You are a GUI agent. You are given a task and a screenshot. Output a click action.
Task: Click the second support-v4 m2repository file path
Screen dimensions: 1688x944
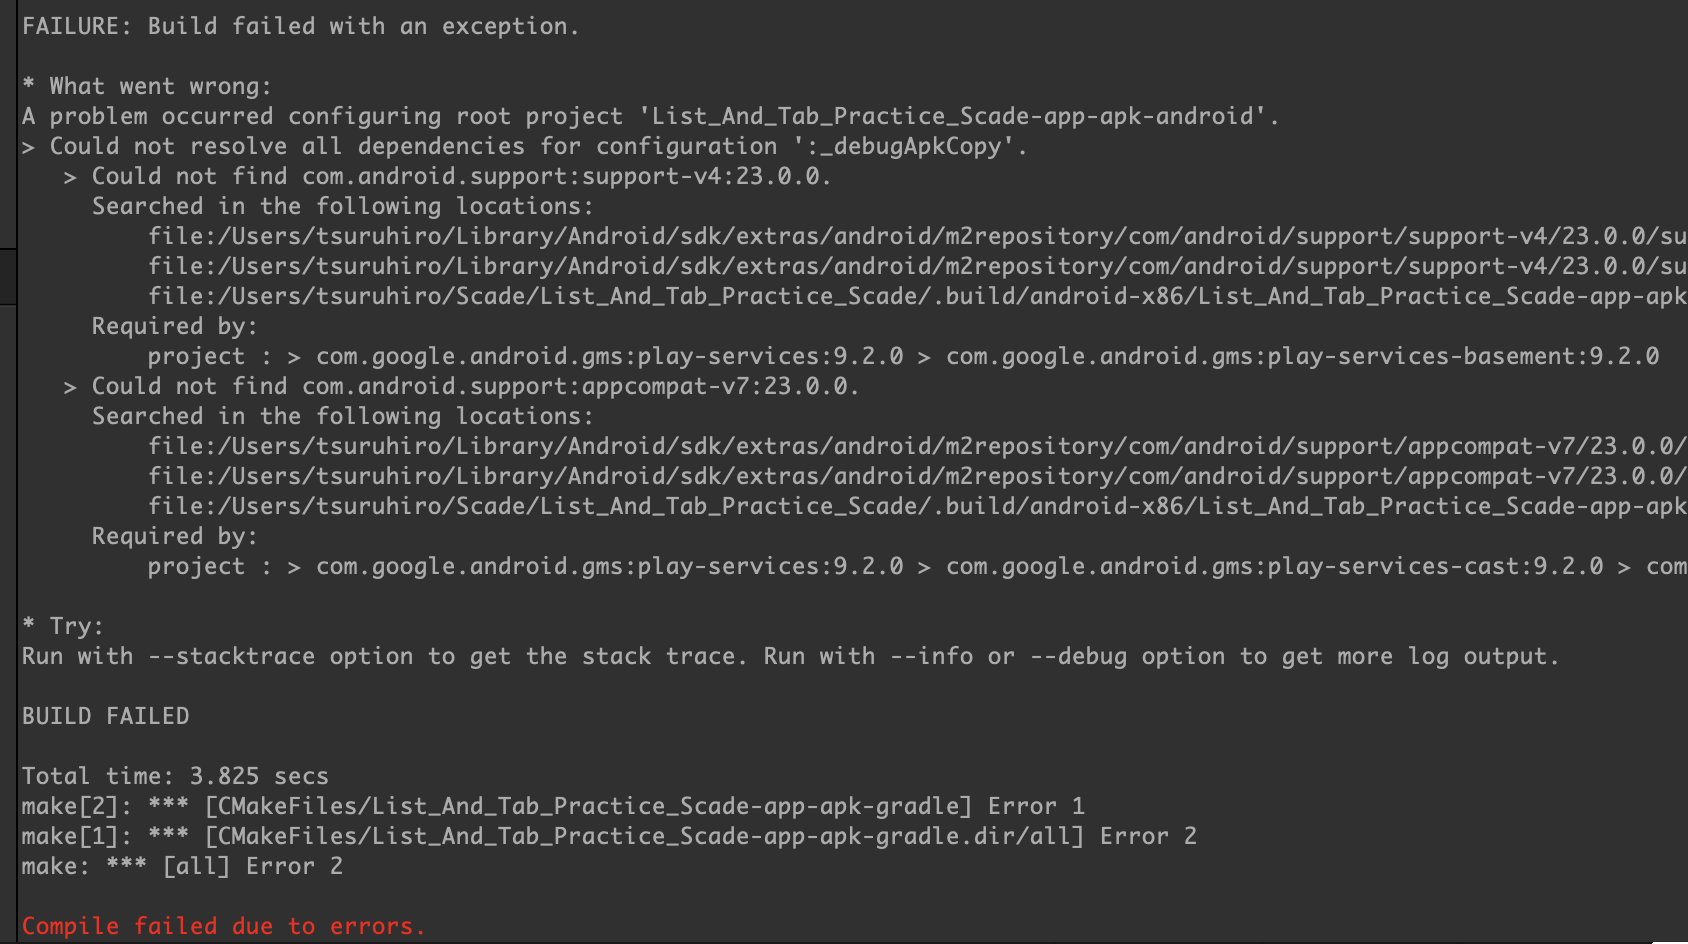pos(916,266)
